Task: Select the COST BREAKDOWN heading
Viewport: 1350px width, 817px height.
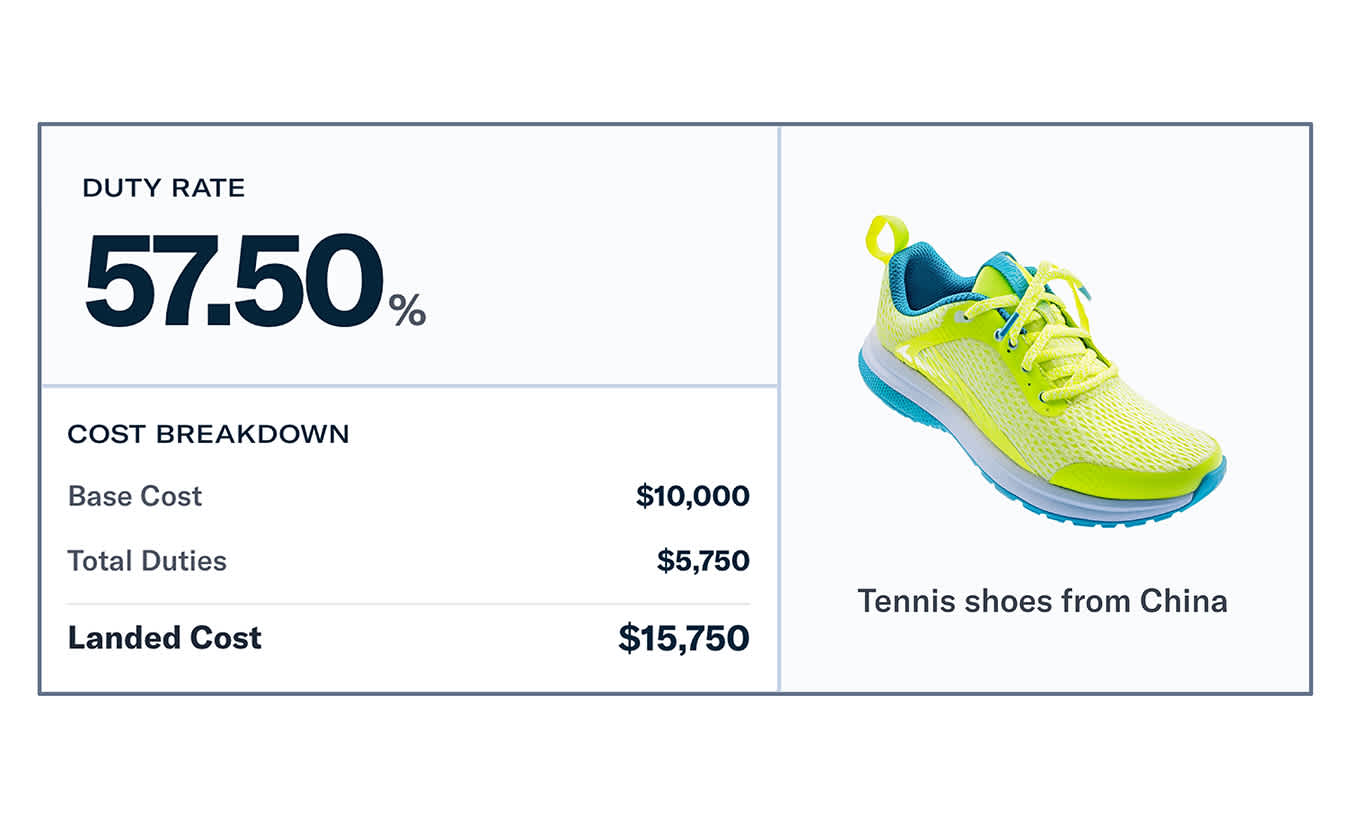Action: click(x=209, y=435)
